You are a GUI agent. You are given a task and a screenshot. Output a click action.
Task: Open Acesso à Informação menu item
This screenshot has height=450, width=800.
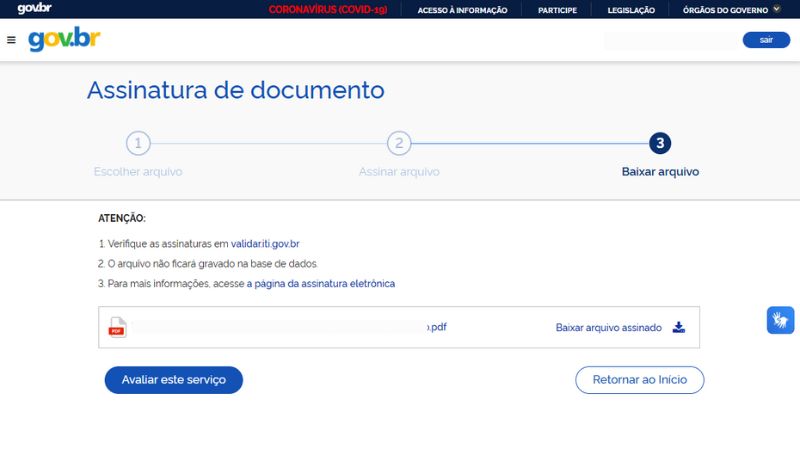pyautogui.click(x=462, y=10)
